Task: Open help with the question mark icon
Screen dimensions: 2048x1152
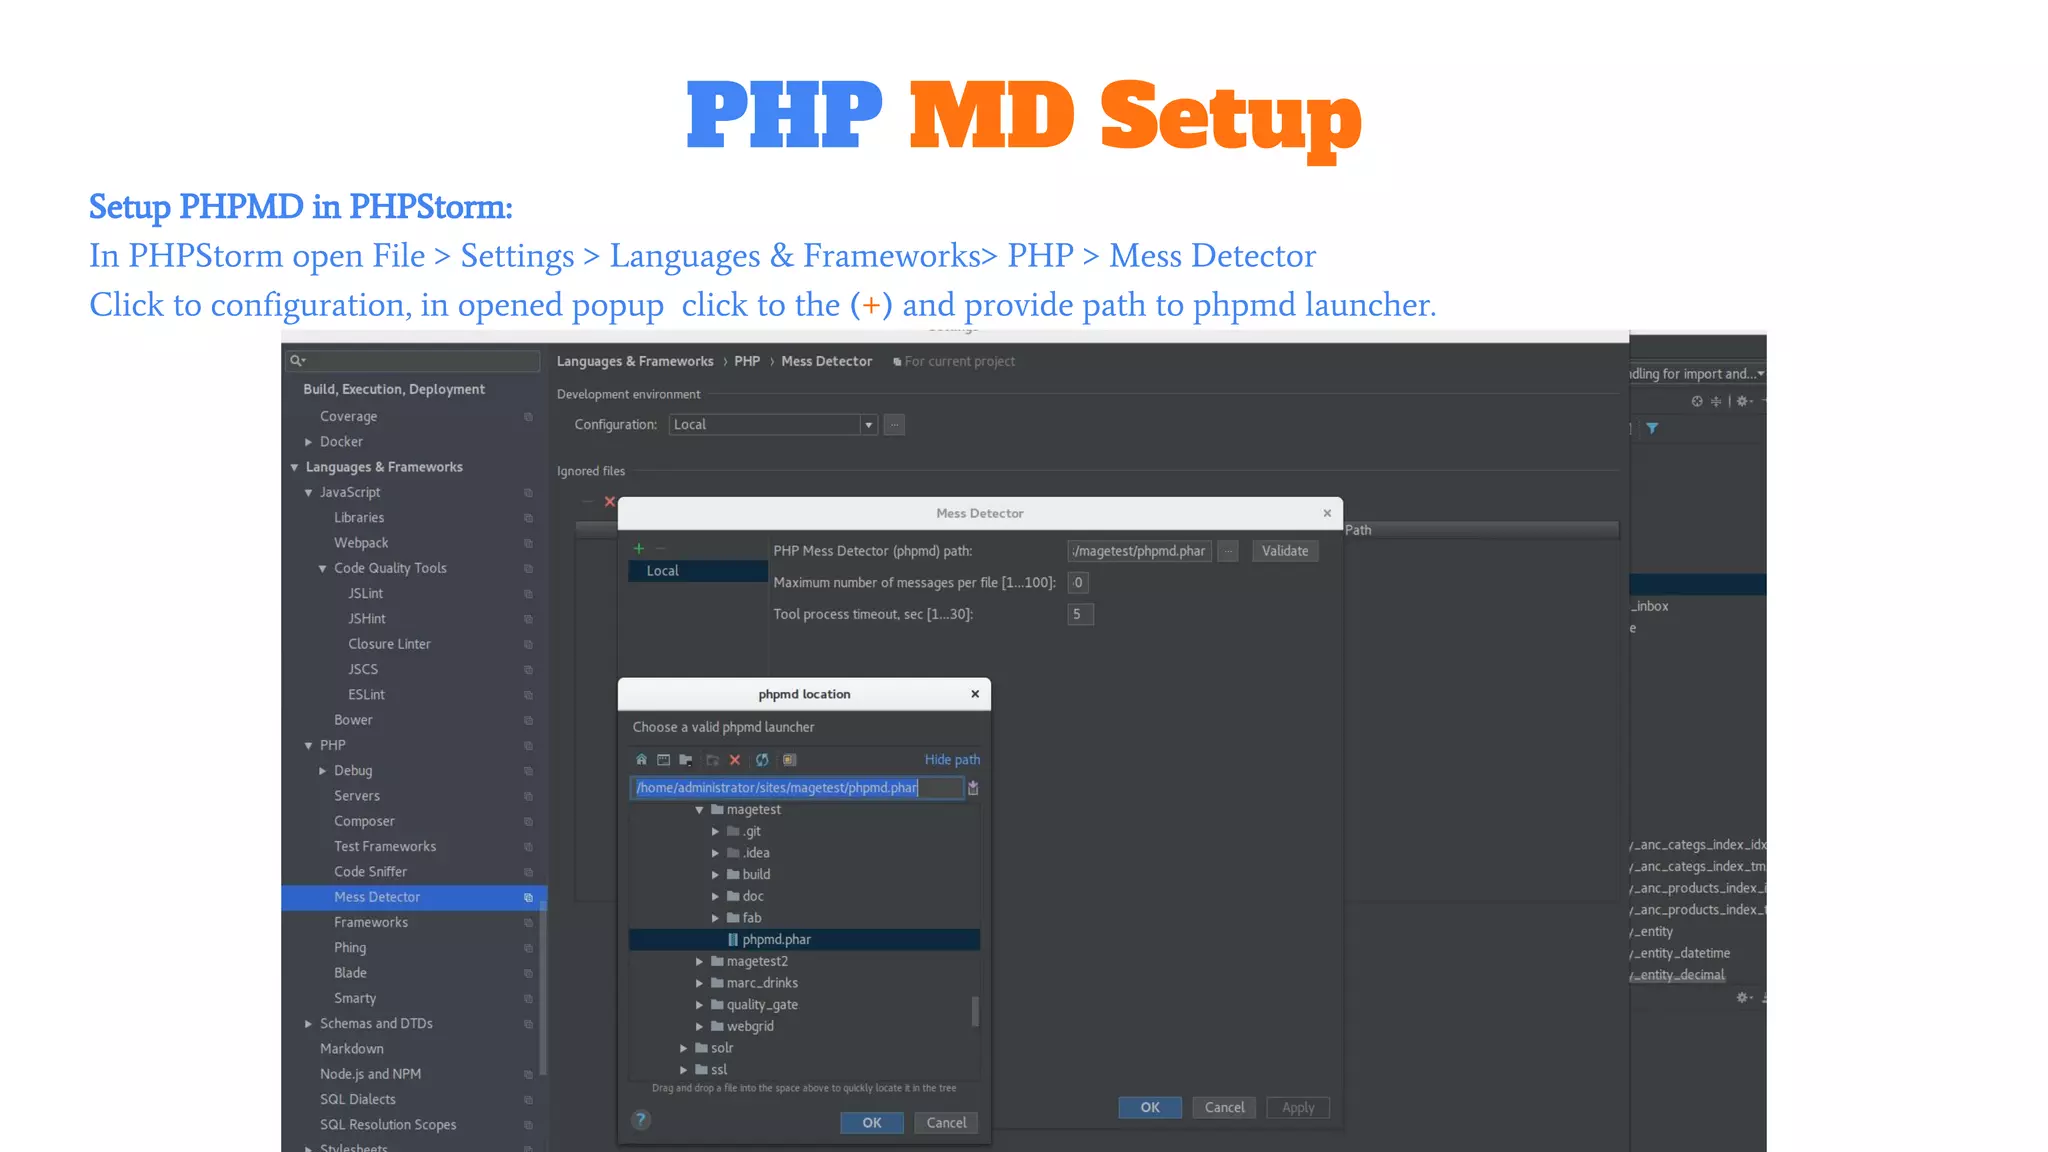Action: pyautogui.click(x=641, y=1120)
